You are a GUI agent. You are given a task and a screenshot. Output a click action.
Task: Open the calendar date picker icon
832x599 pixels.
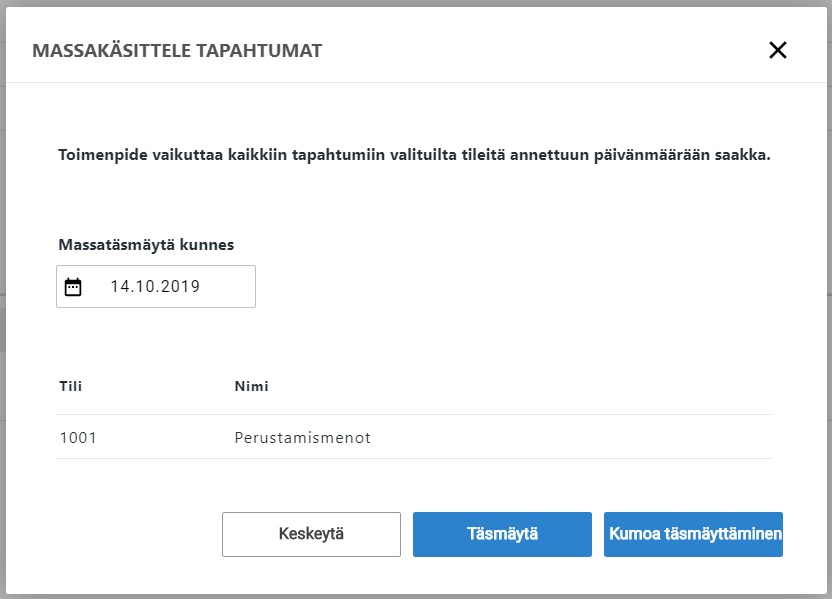tap(73, 287)
